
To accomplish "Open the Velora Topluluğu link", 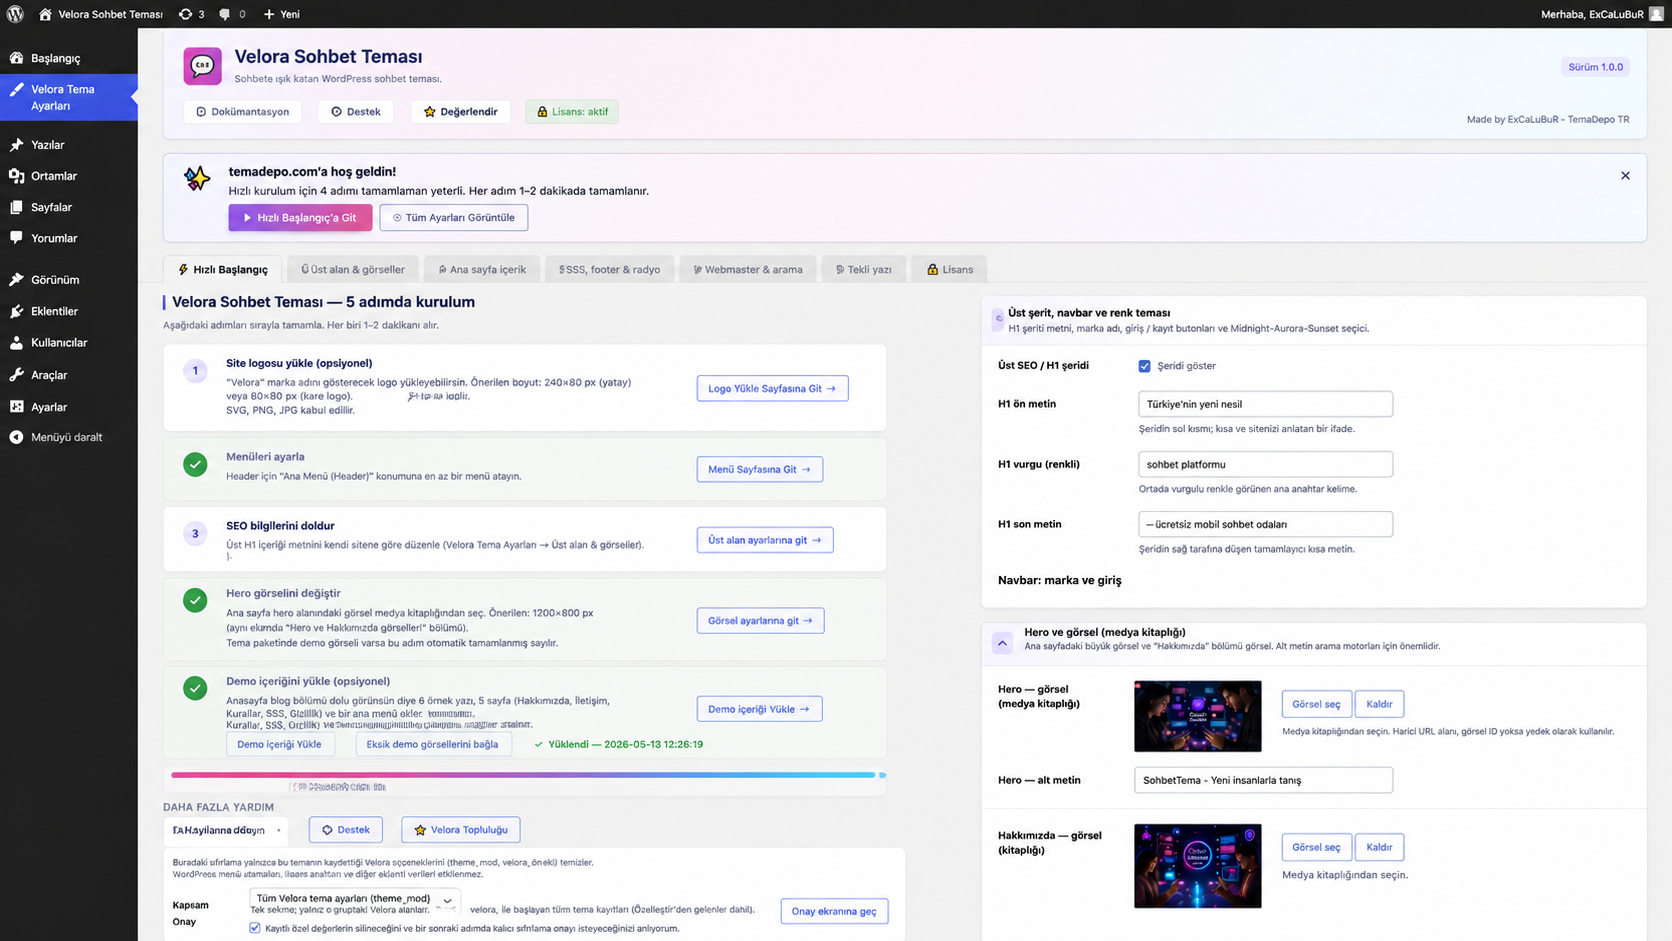I will click(461, 830).
